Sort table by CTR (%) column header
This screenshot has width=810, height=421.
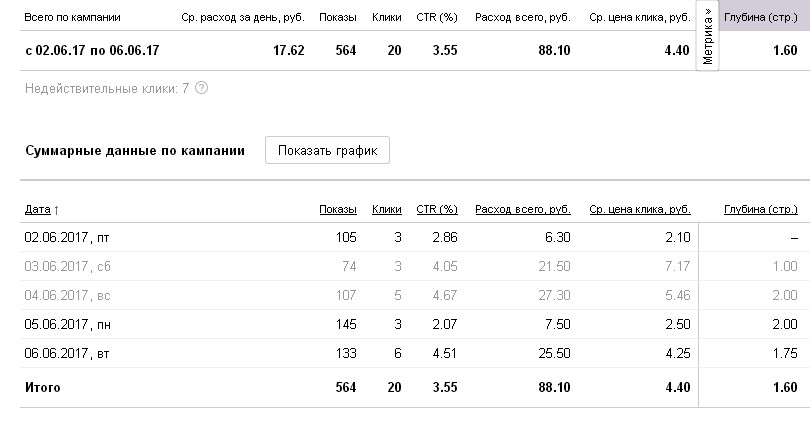[x=436, y=209]
